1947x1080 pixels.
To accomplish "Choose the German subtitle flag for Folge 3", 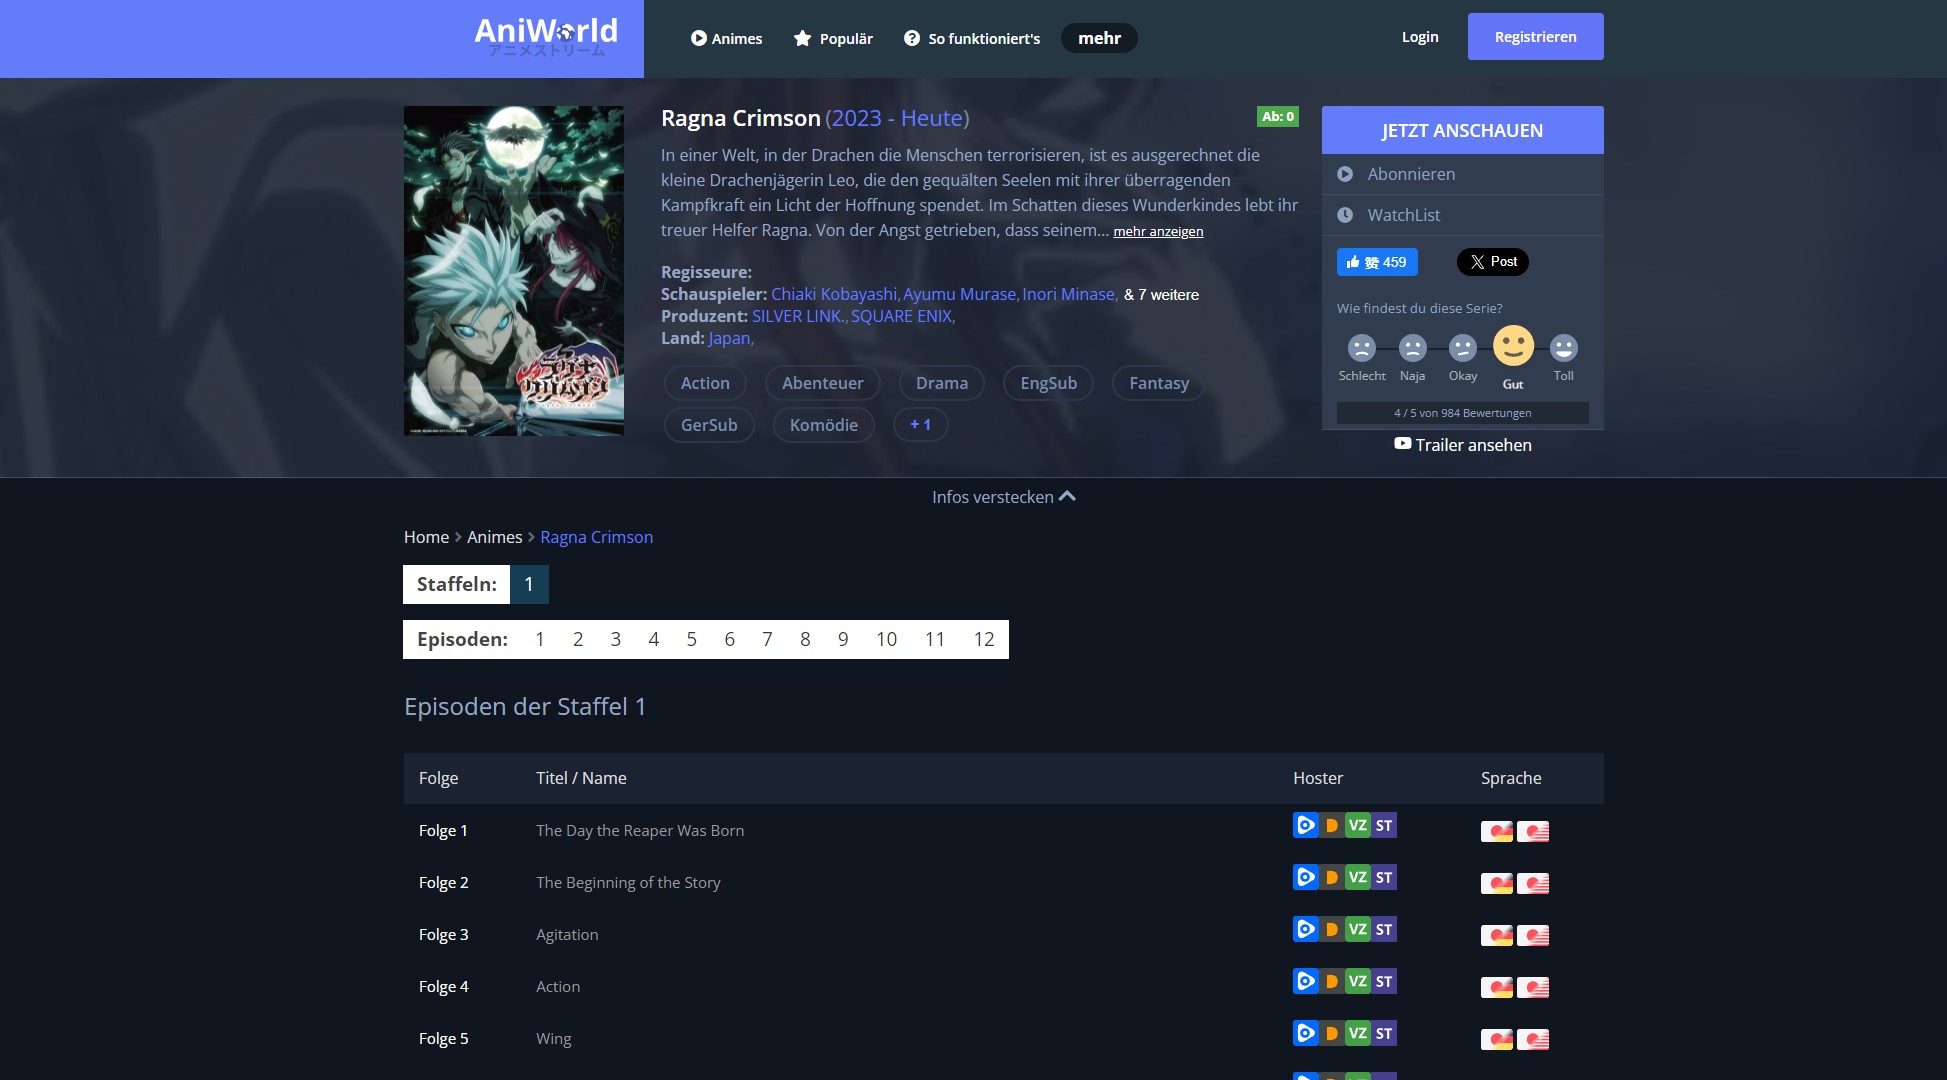I will [x=1496, y=935].
